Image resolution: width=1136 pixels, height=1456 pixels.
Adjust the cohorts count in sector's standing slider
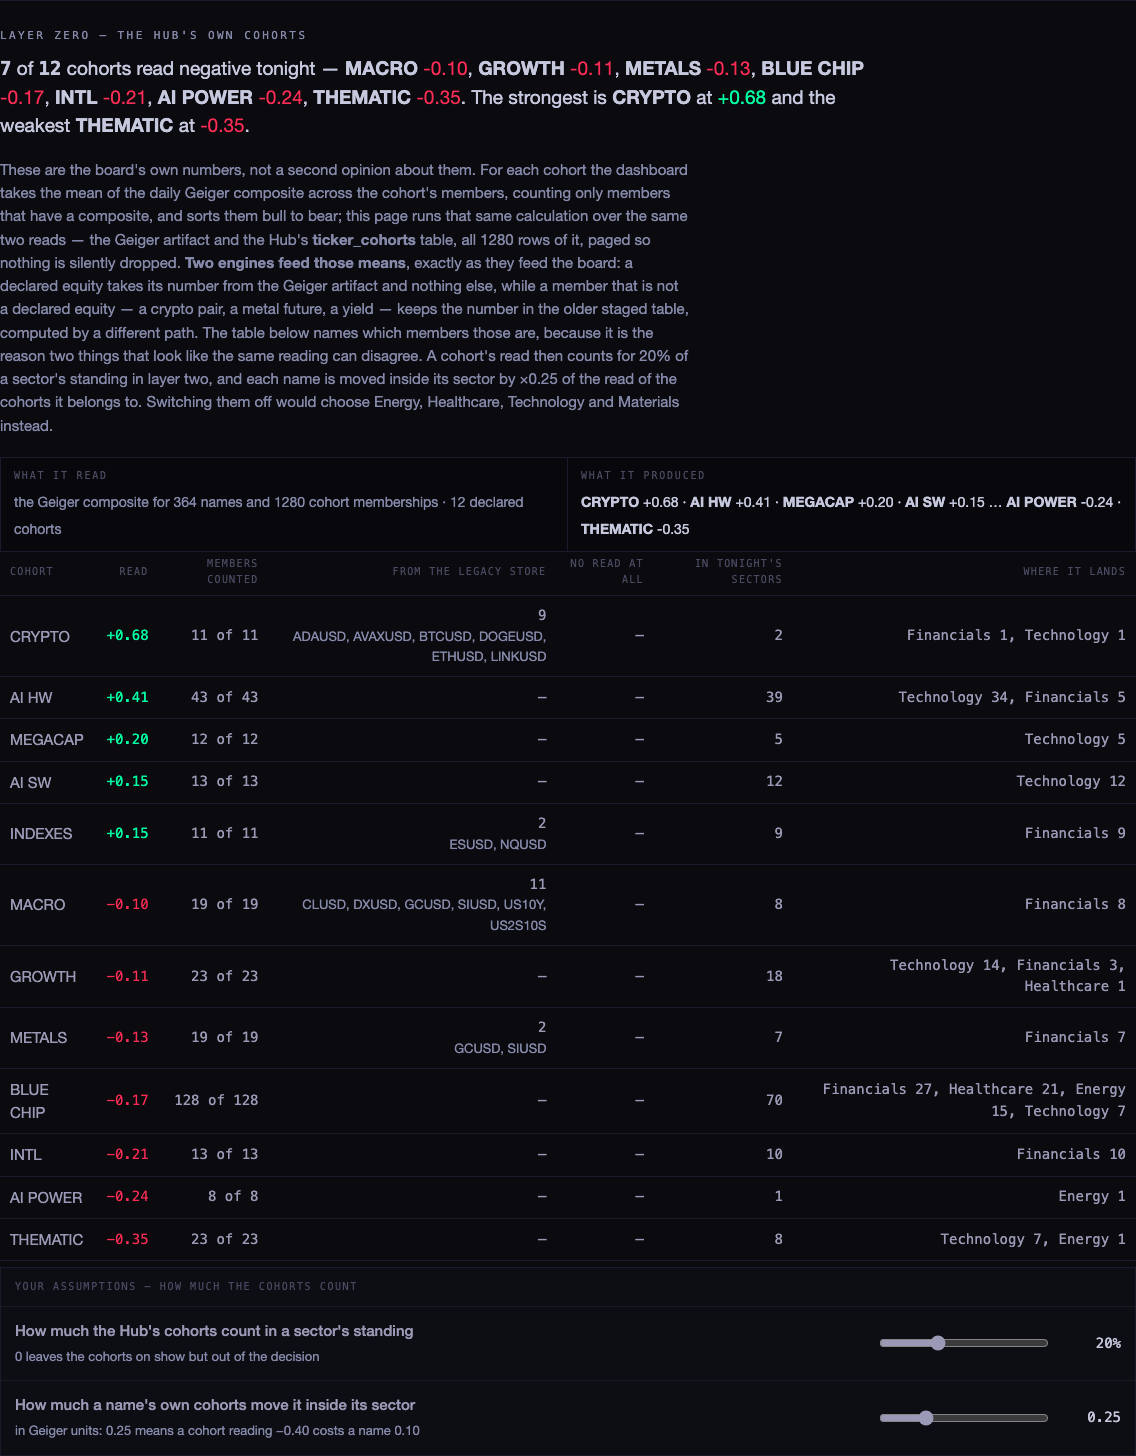click(963, 1343)
